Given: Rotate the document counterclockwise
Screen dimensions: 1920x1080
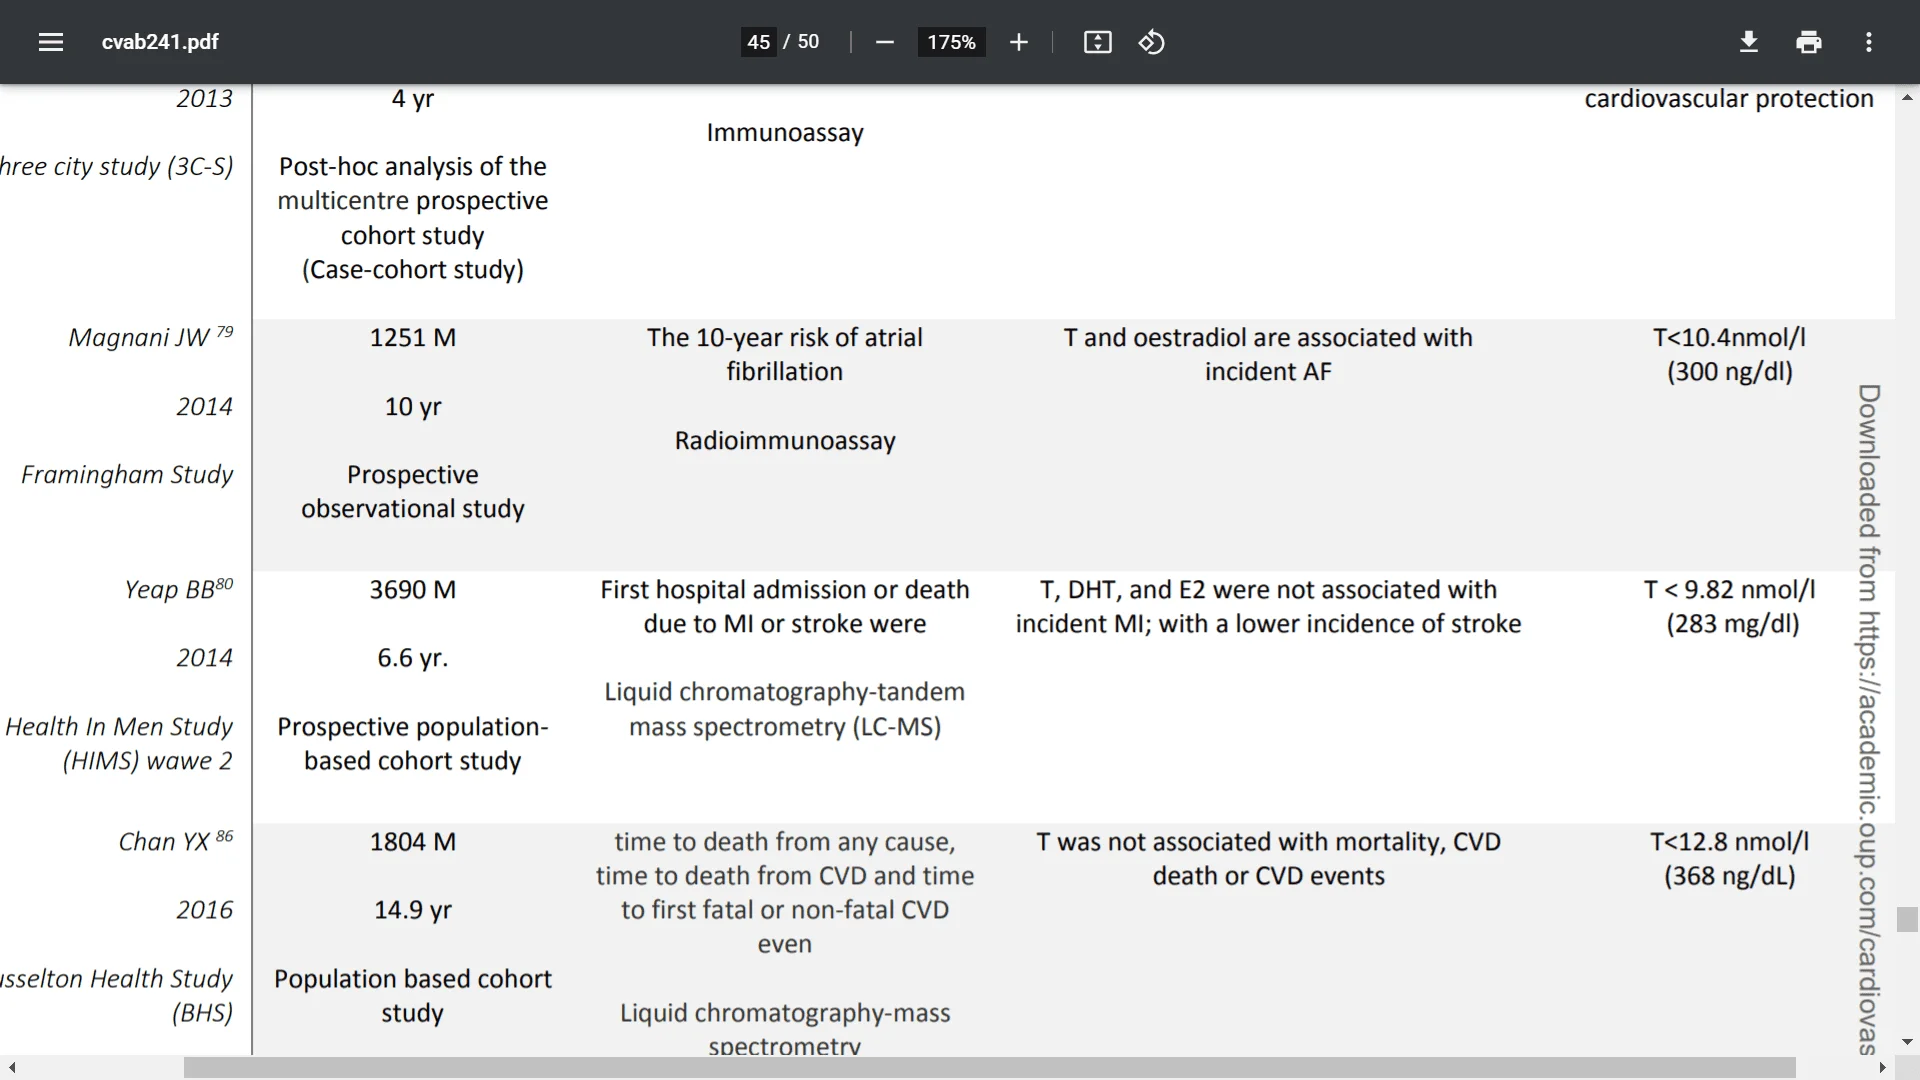Looking at the screenshot, I should 1151,42.
